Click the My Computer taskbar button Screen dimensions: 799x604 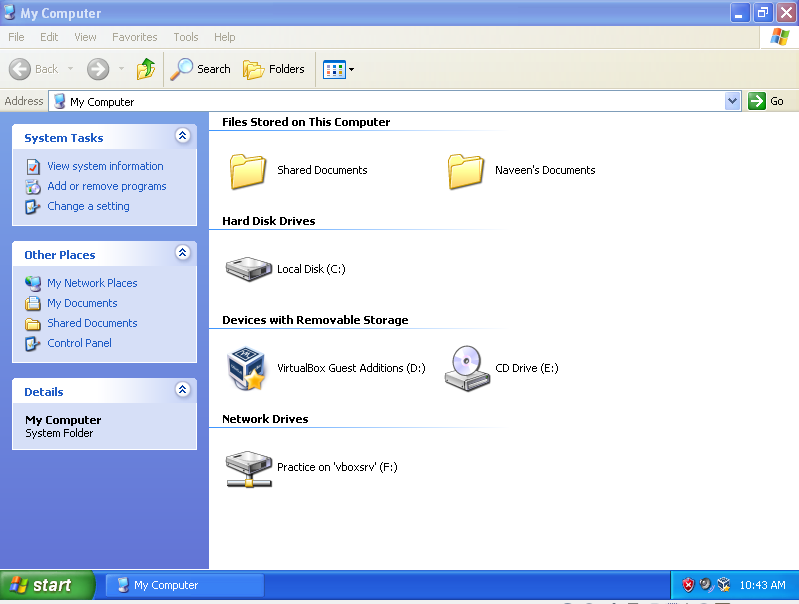[x=185, y=585]
